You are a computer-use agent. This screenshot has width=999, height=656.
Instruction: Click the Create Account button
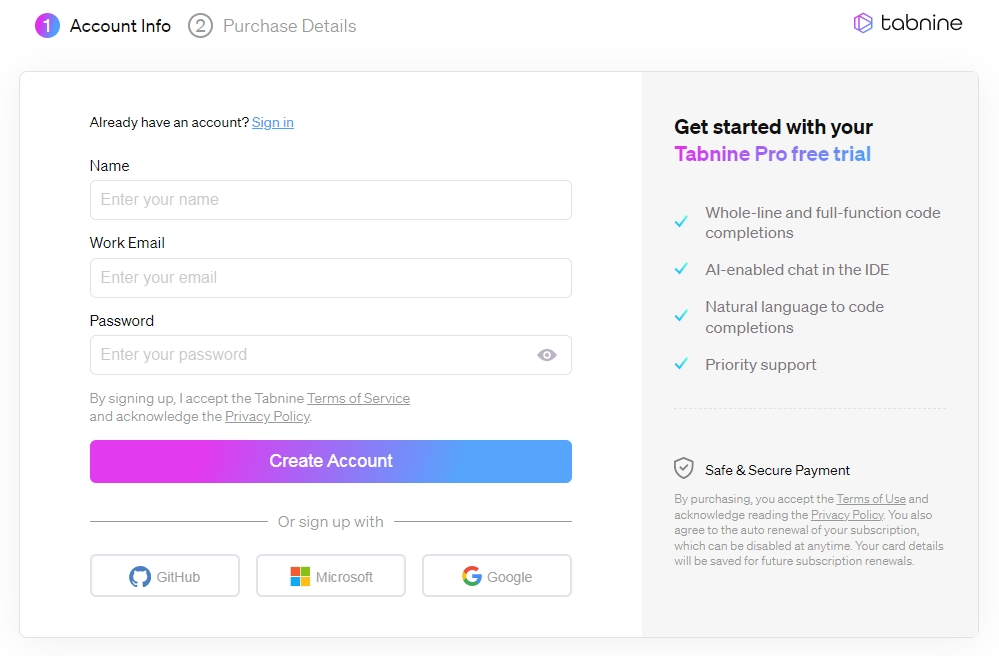[x=331, y=461]
